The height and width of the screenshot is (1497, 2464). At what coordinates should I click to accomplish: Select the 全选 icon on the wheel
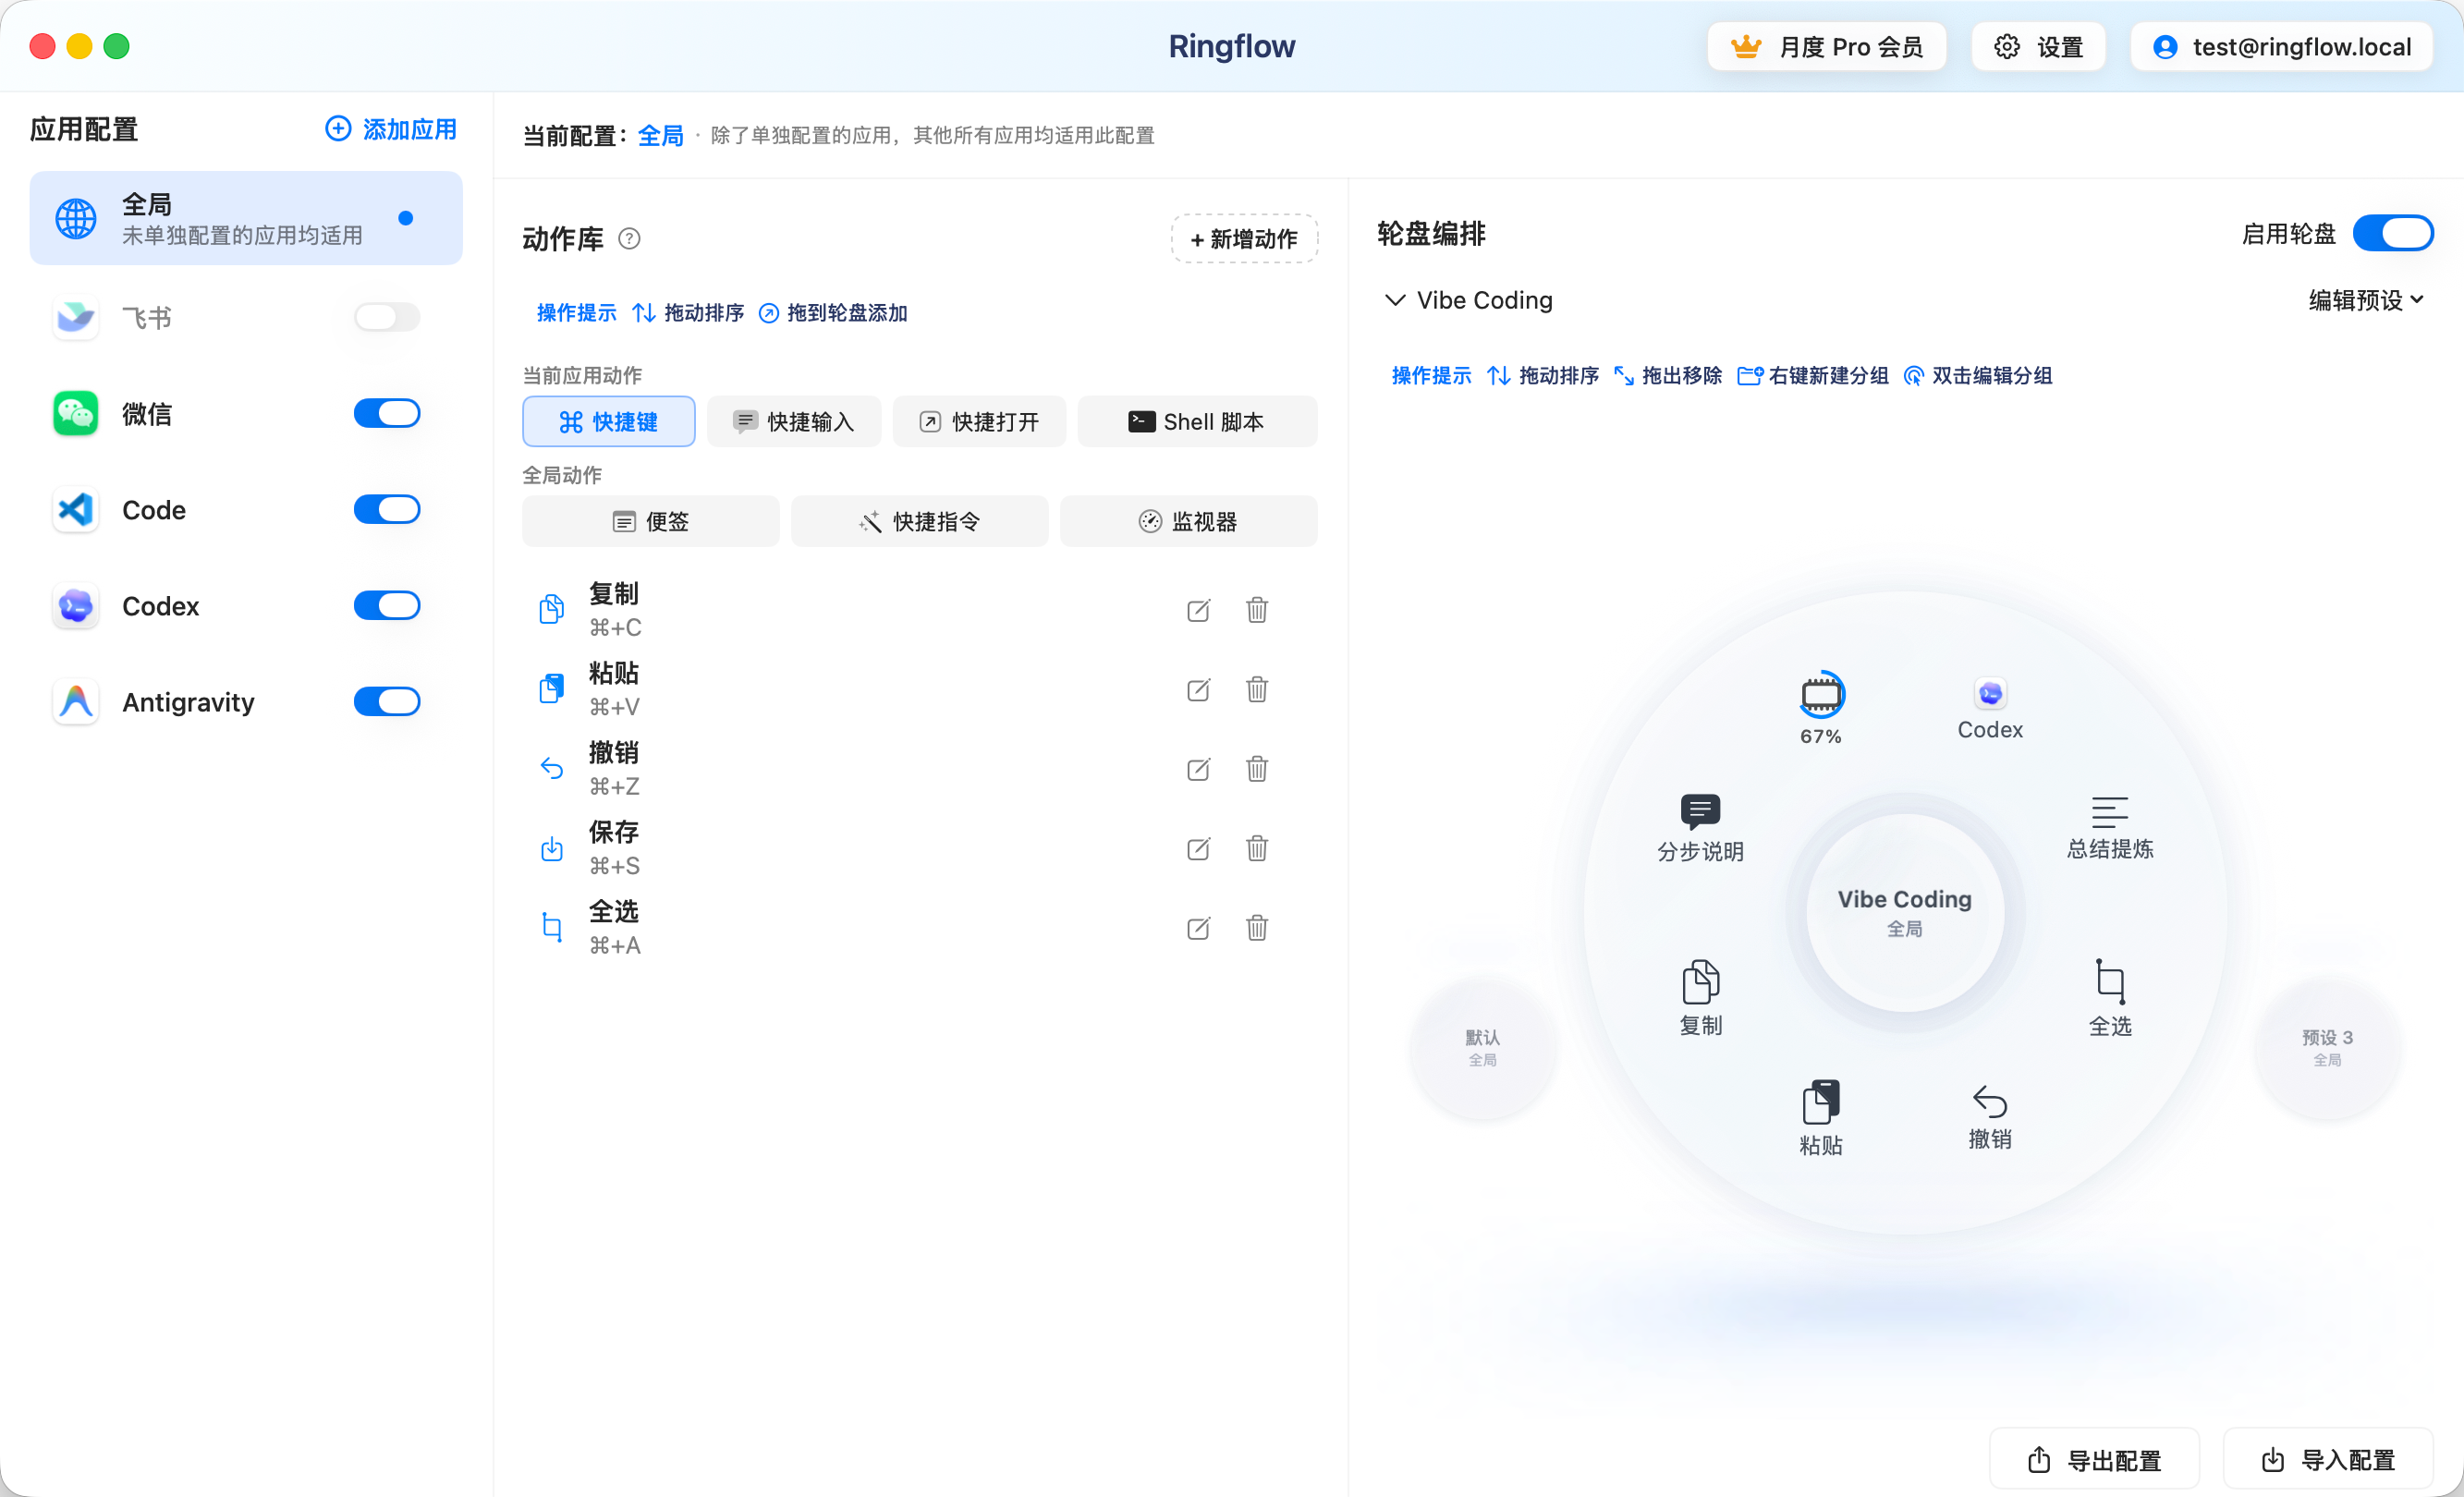coord(2110,997)
